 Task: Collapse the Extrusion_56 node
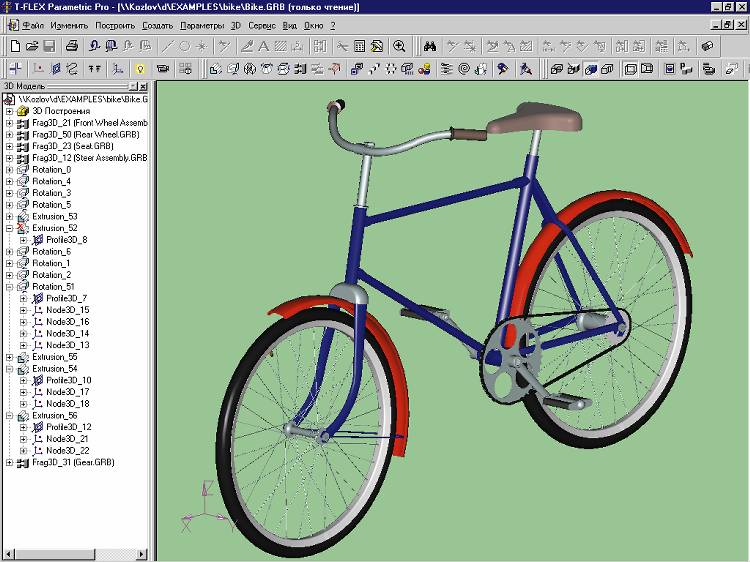point(9,416)
